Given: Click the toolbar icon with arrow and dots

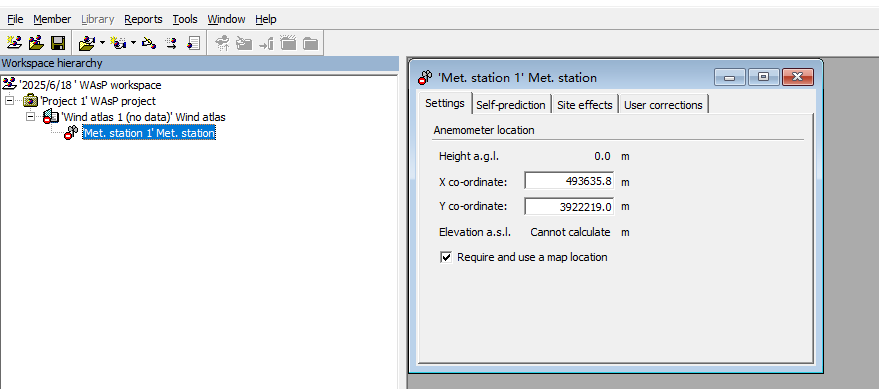Looking at the screenshot, I should coord(171,43).
